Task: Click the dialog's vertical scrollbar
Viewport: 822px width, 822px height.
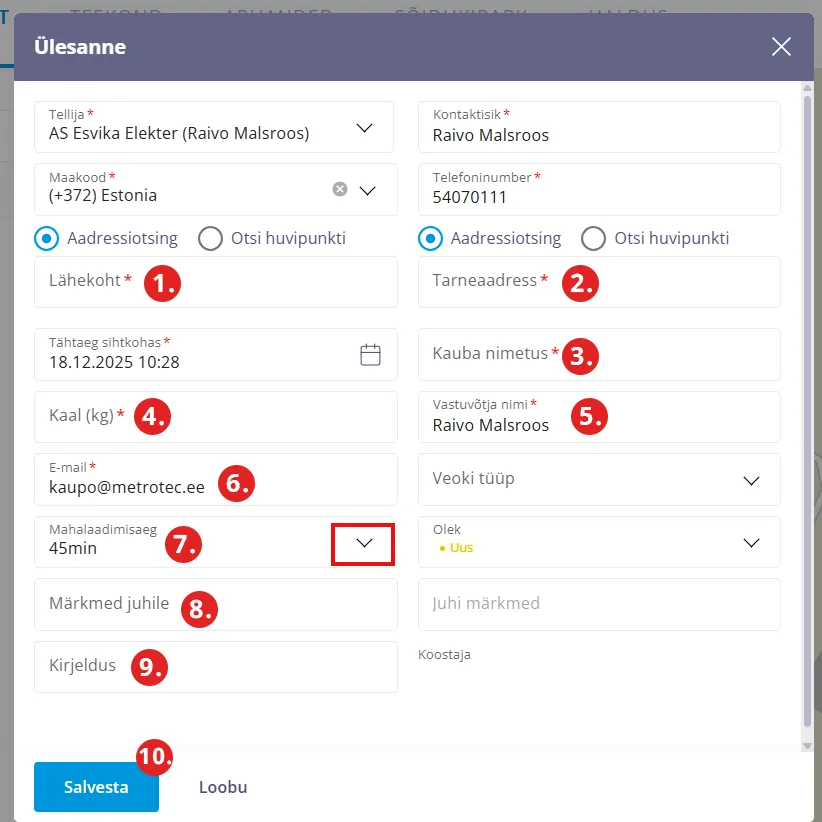Action: (x=808, y=400)
